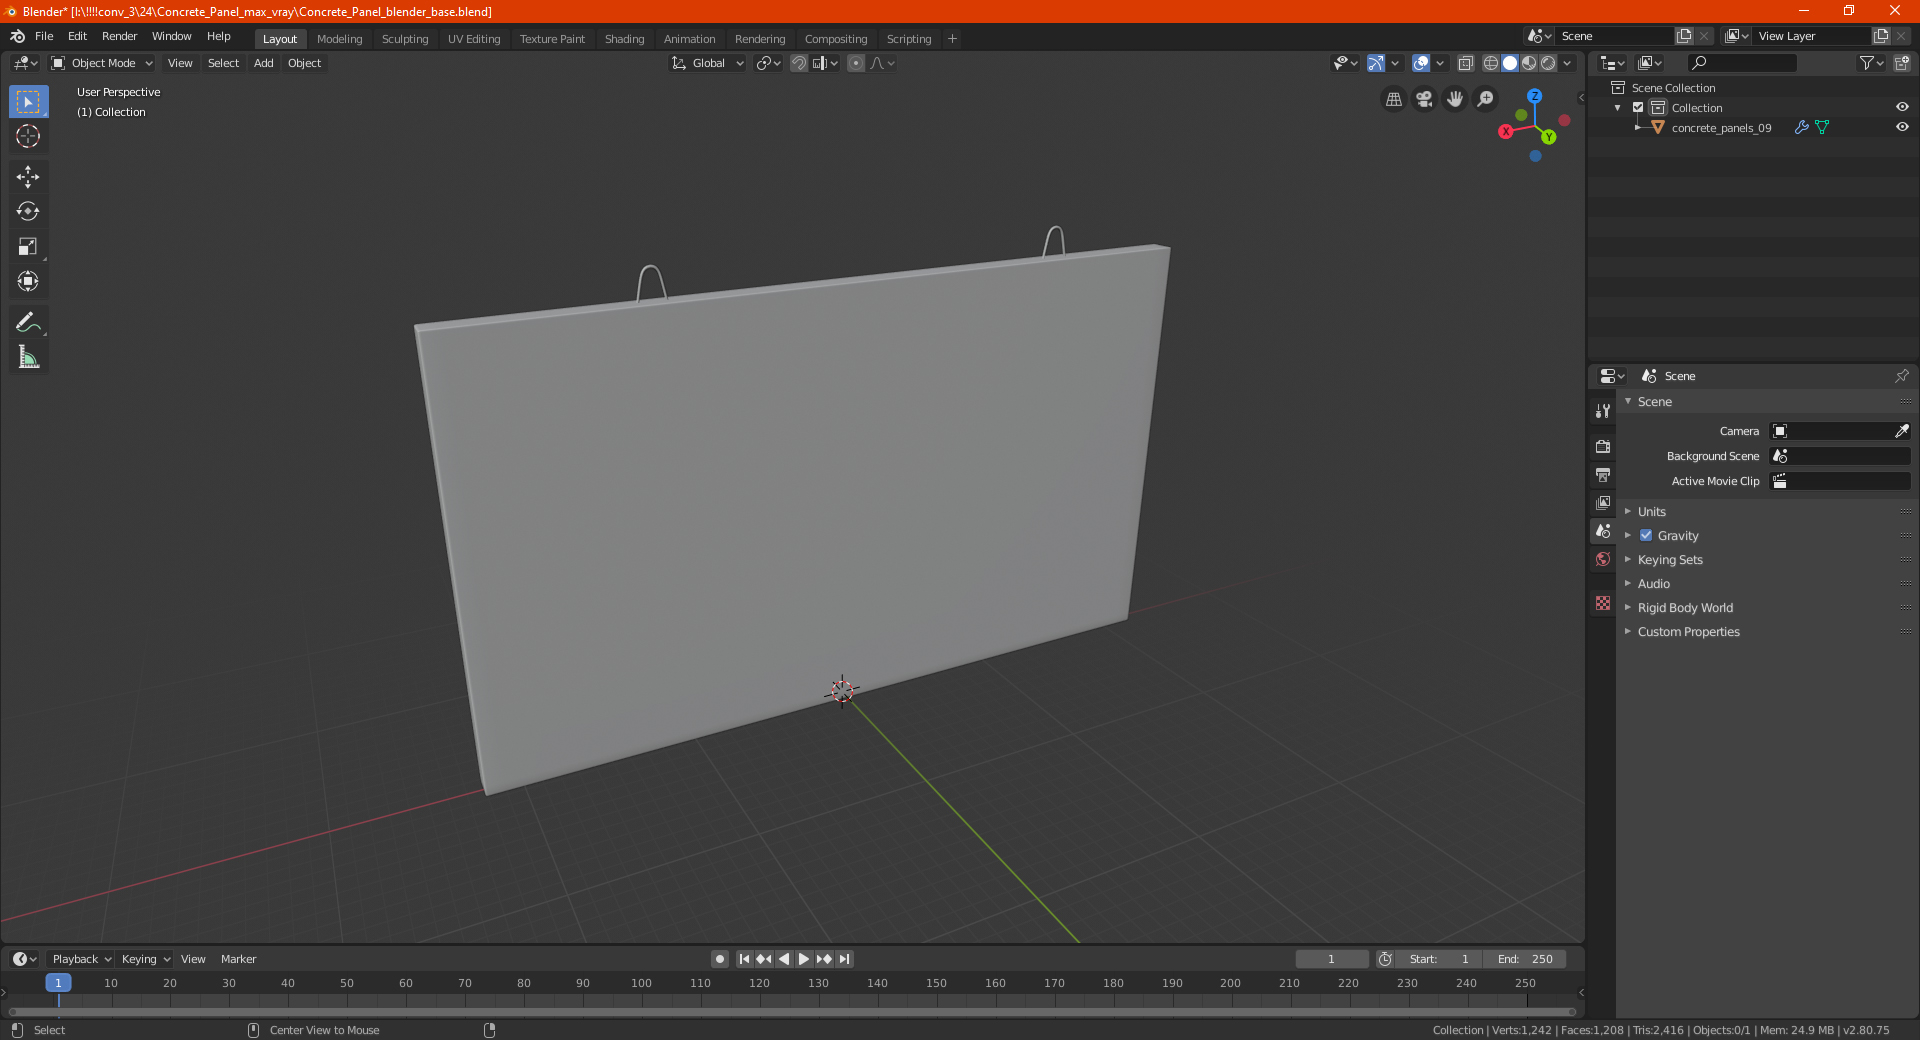Switch to the Shading workspace tab
Viewport: 1920px width, 1040px height.
(624, 39)
